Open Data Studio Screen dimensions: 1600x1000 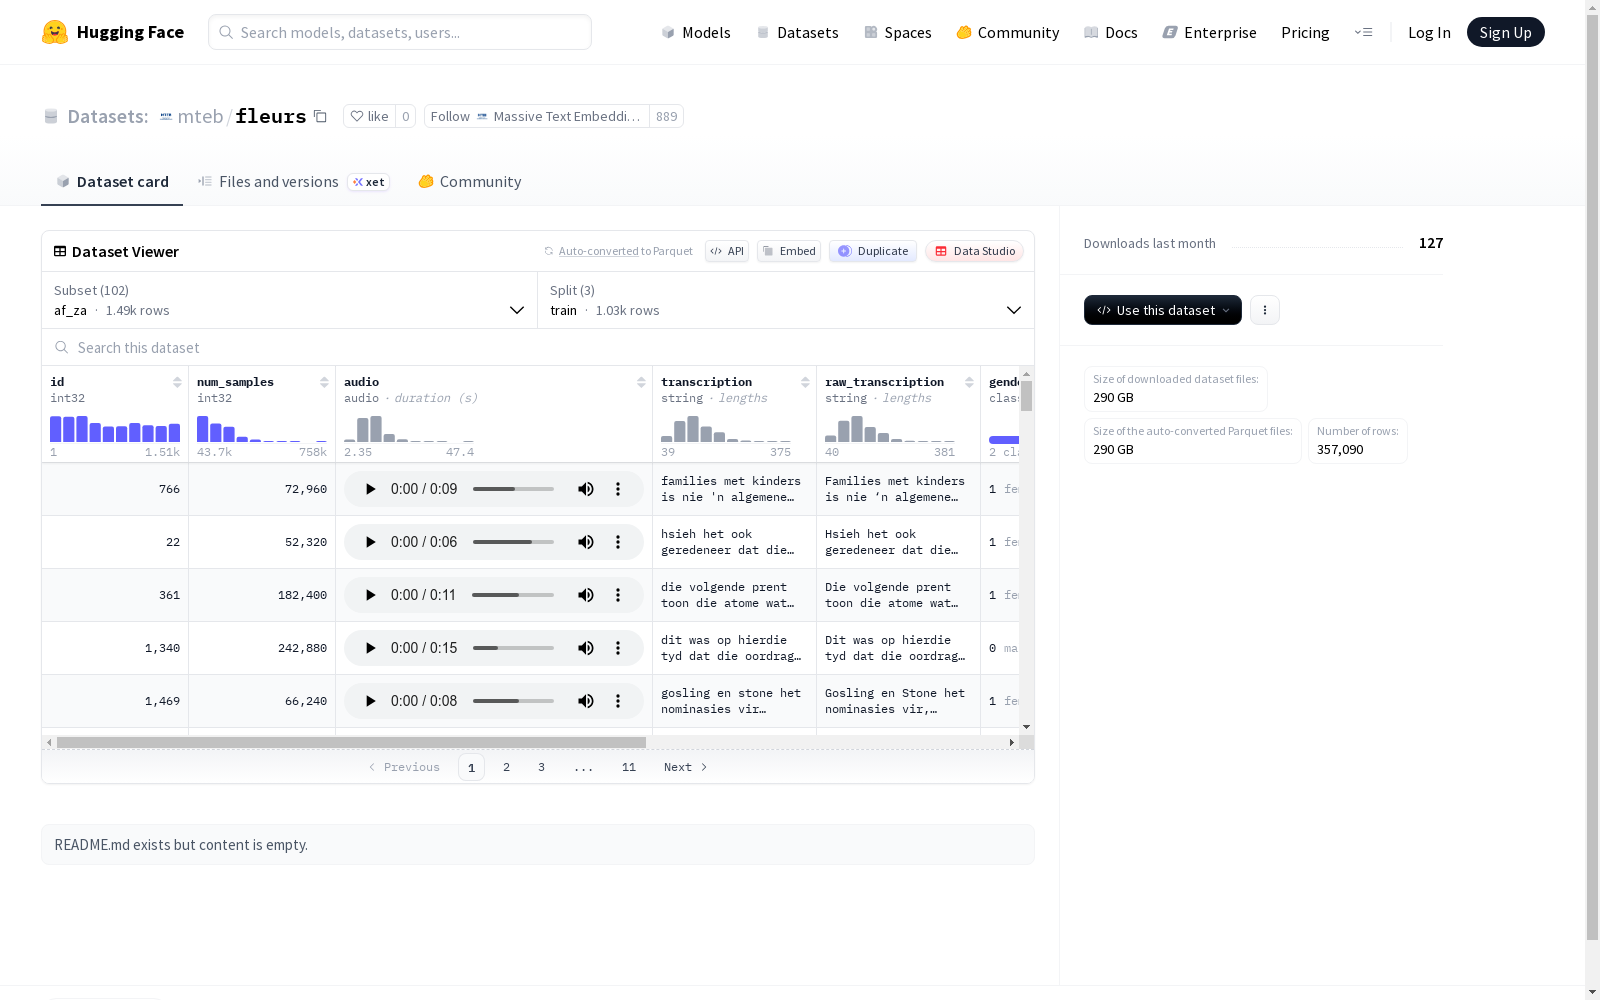pyautogui.click(x=975, y=251)
